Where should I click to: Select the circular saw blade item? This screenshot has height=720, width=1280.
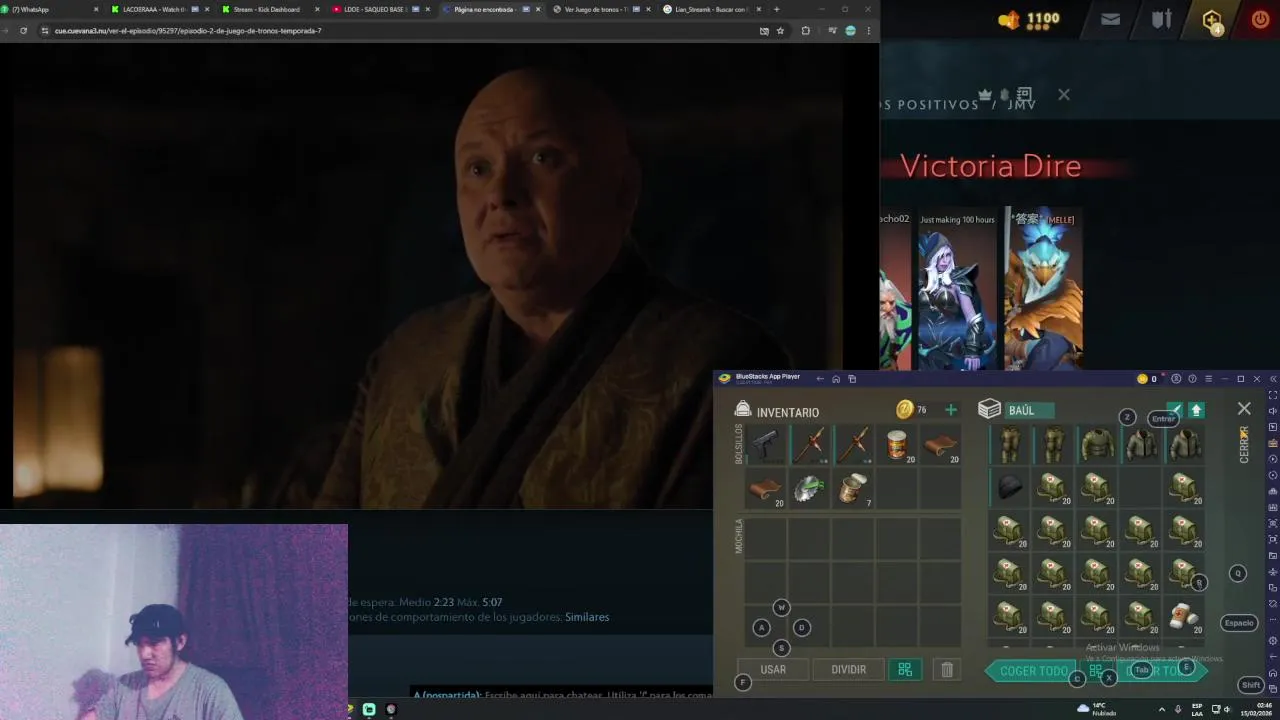coord(809,489)
